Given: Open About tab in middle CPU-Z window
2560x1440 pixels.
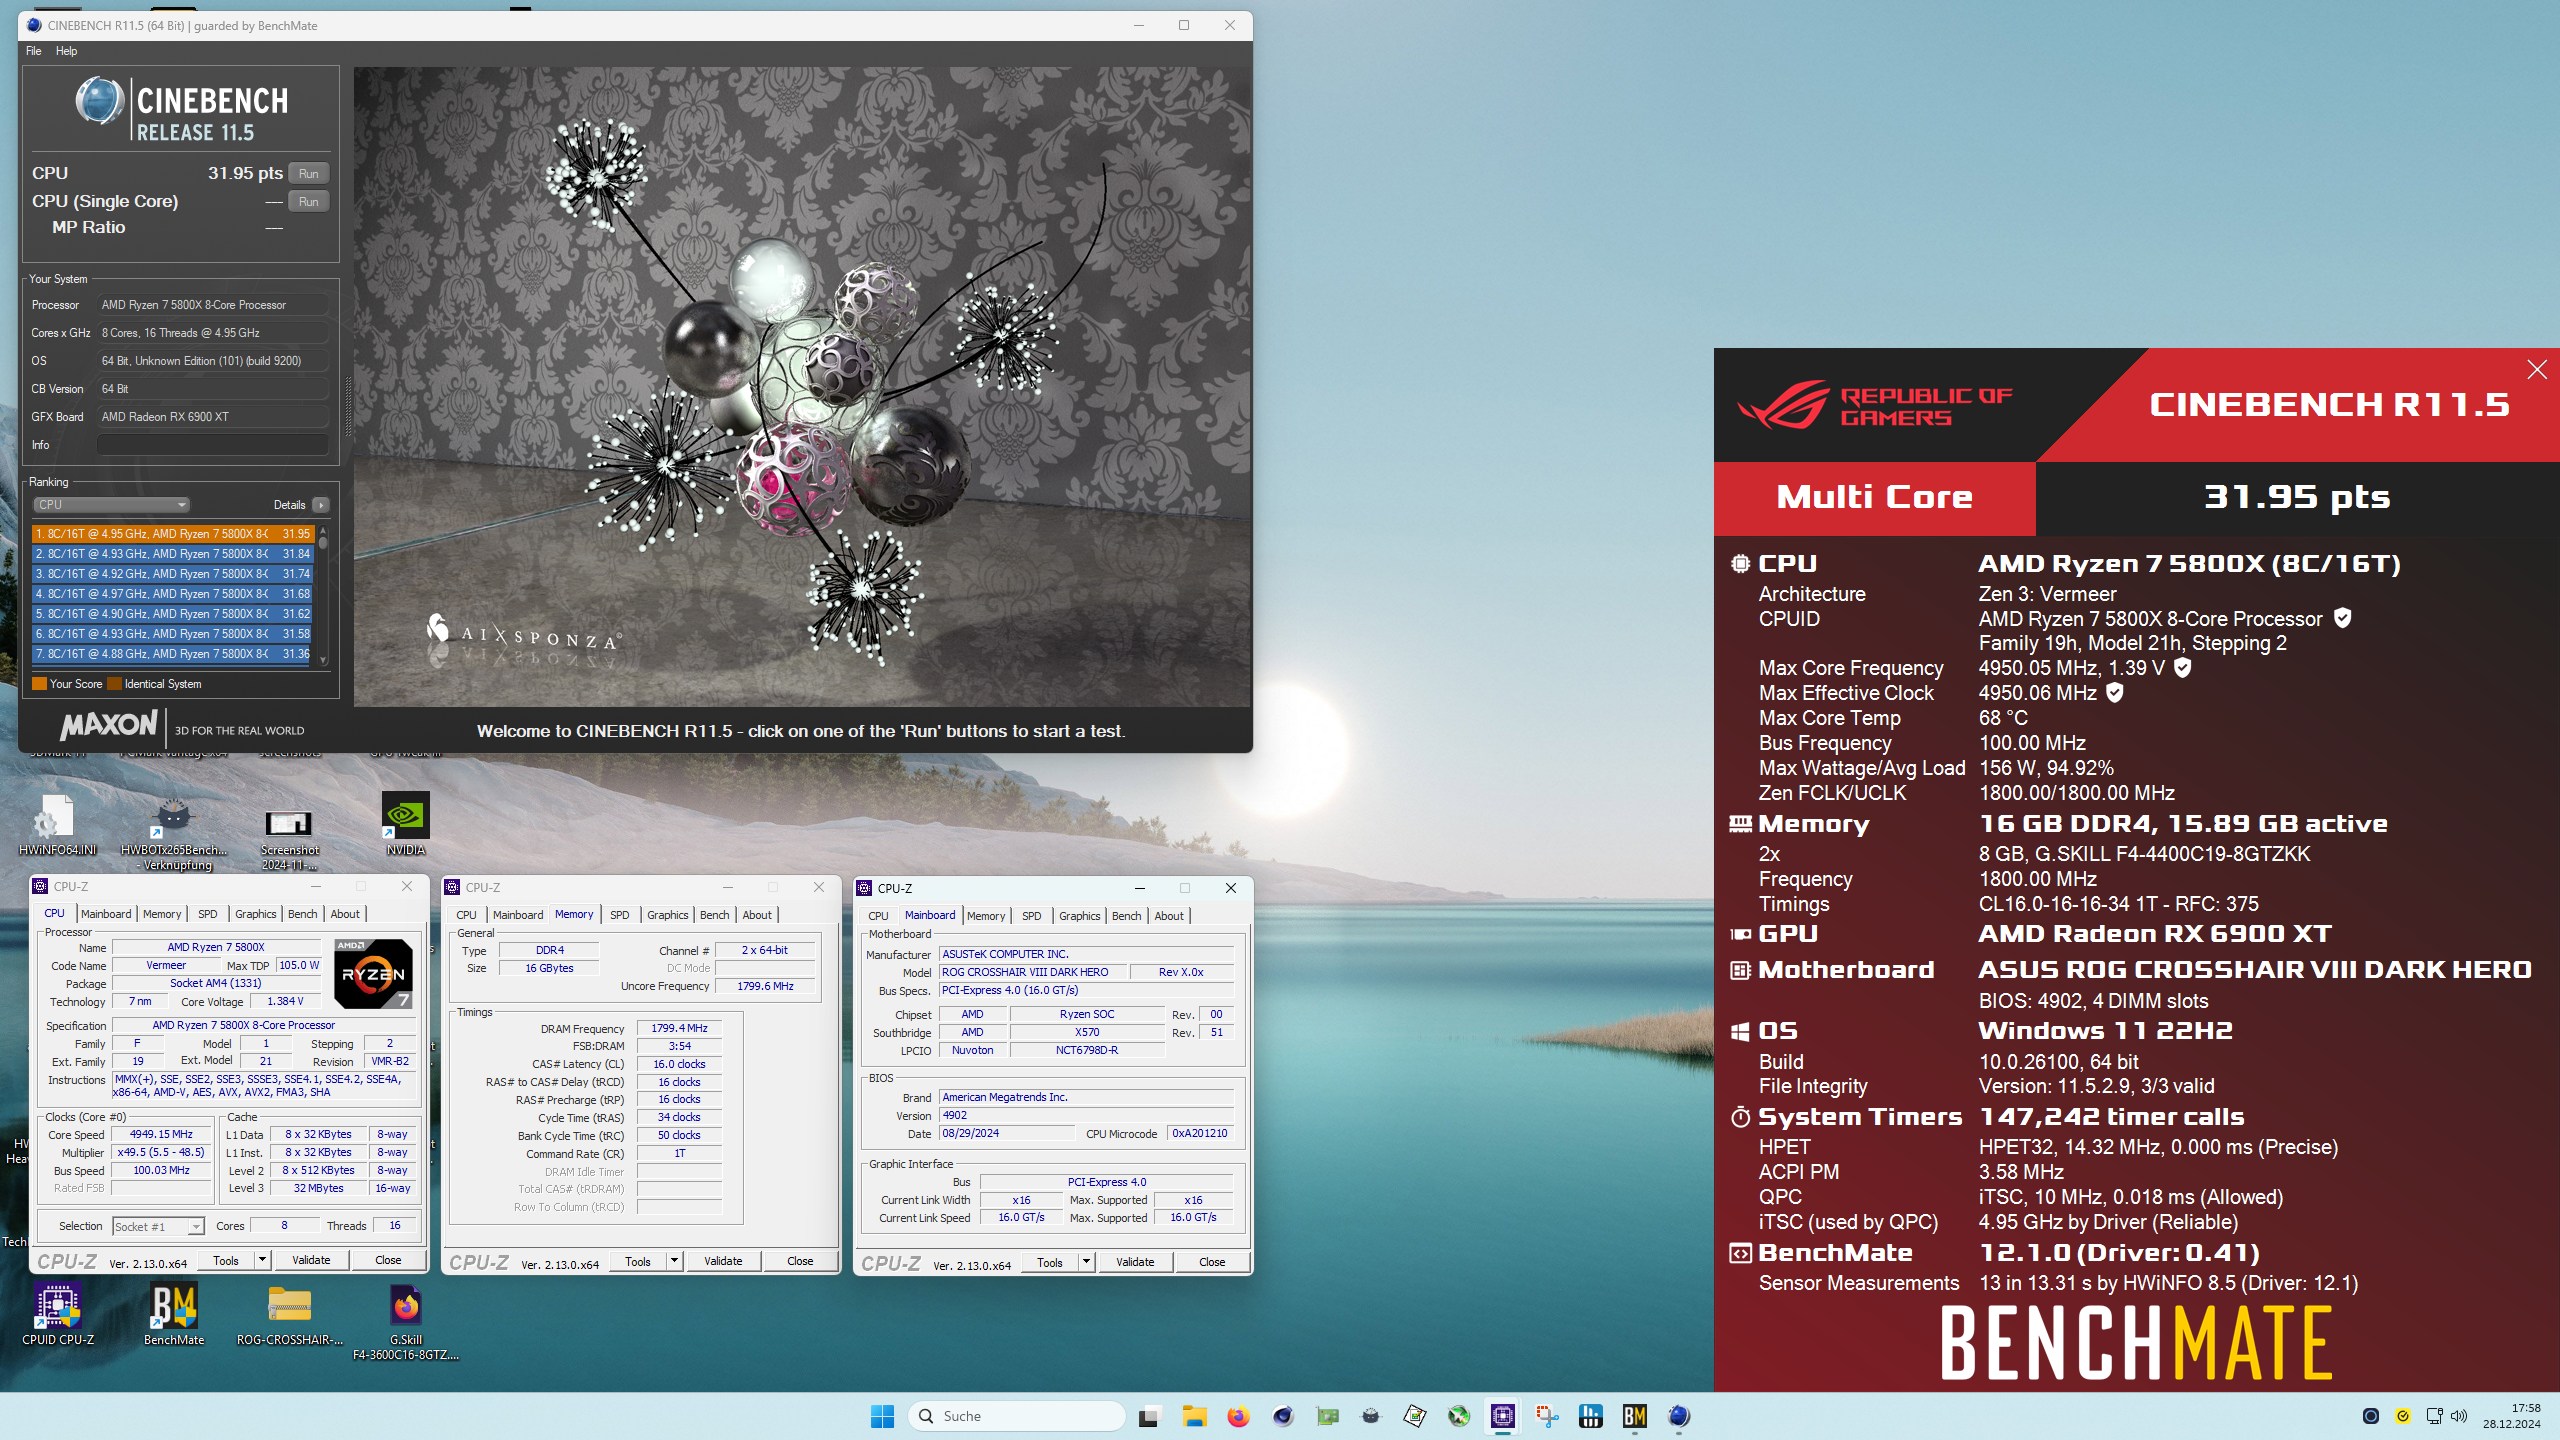Looking at the screenshot, I should [757, 915].
